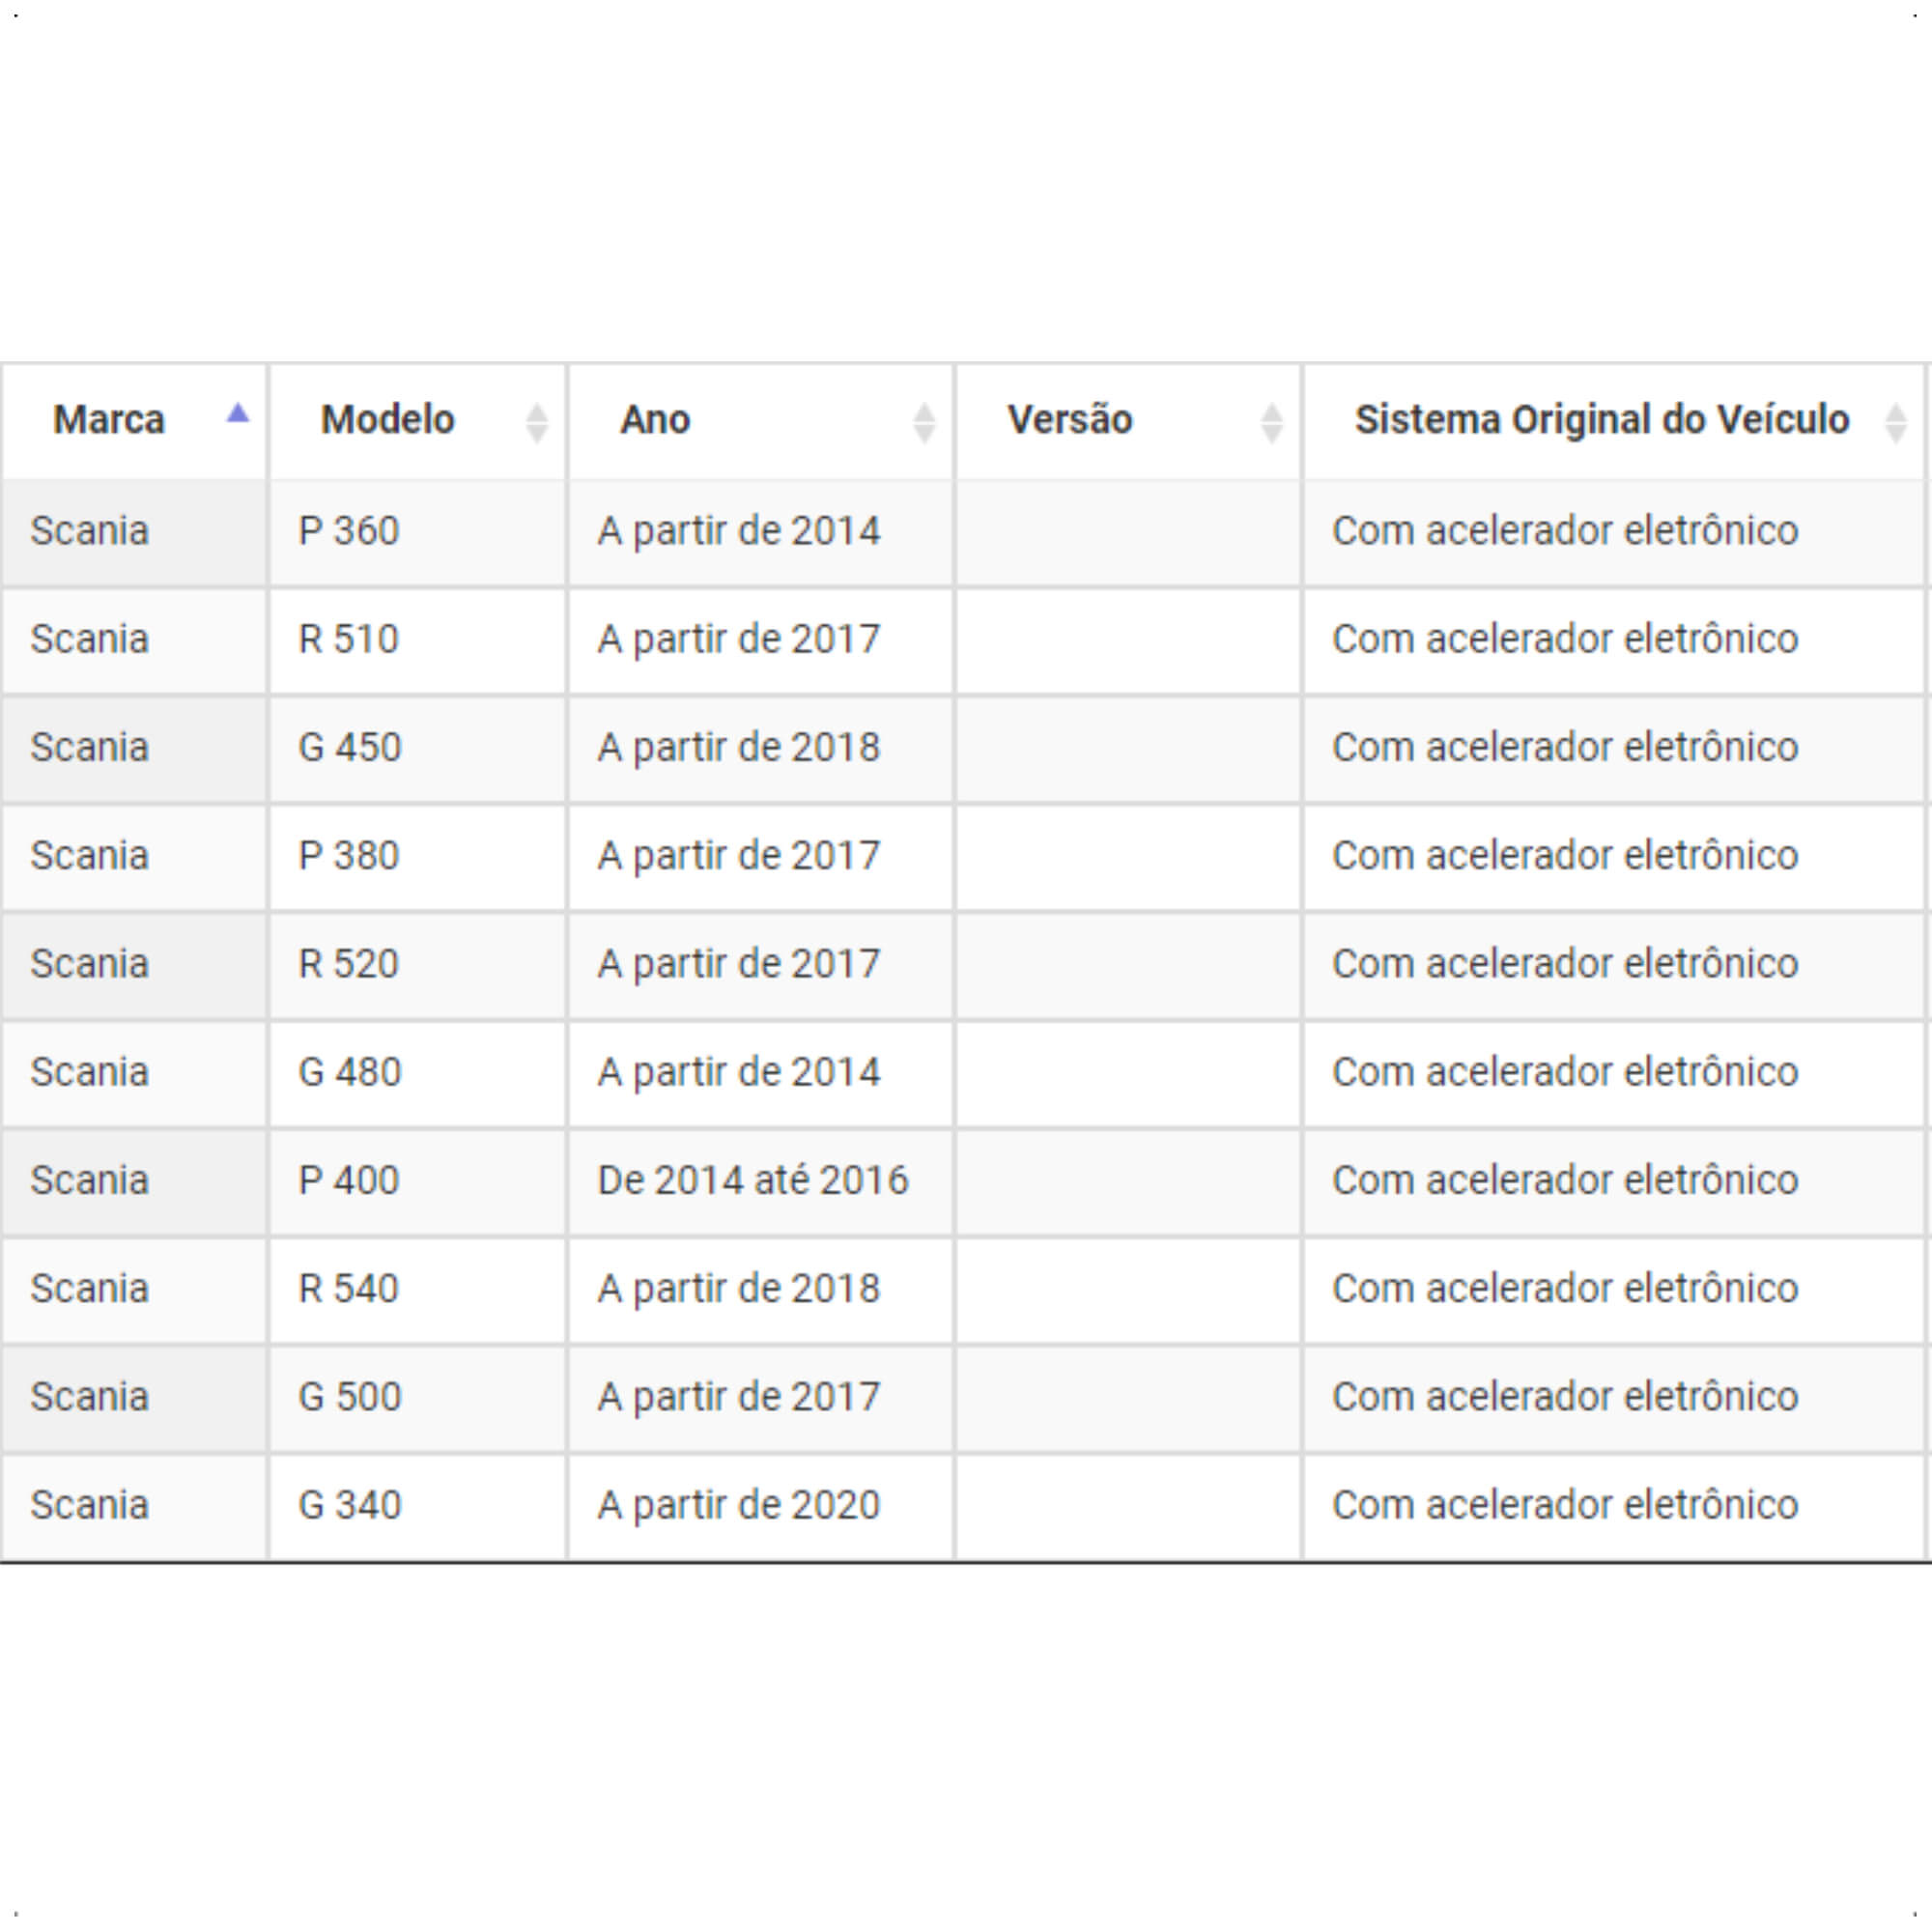Sort by the Versão header label

coord(1070,420)
